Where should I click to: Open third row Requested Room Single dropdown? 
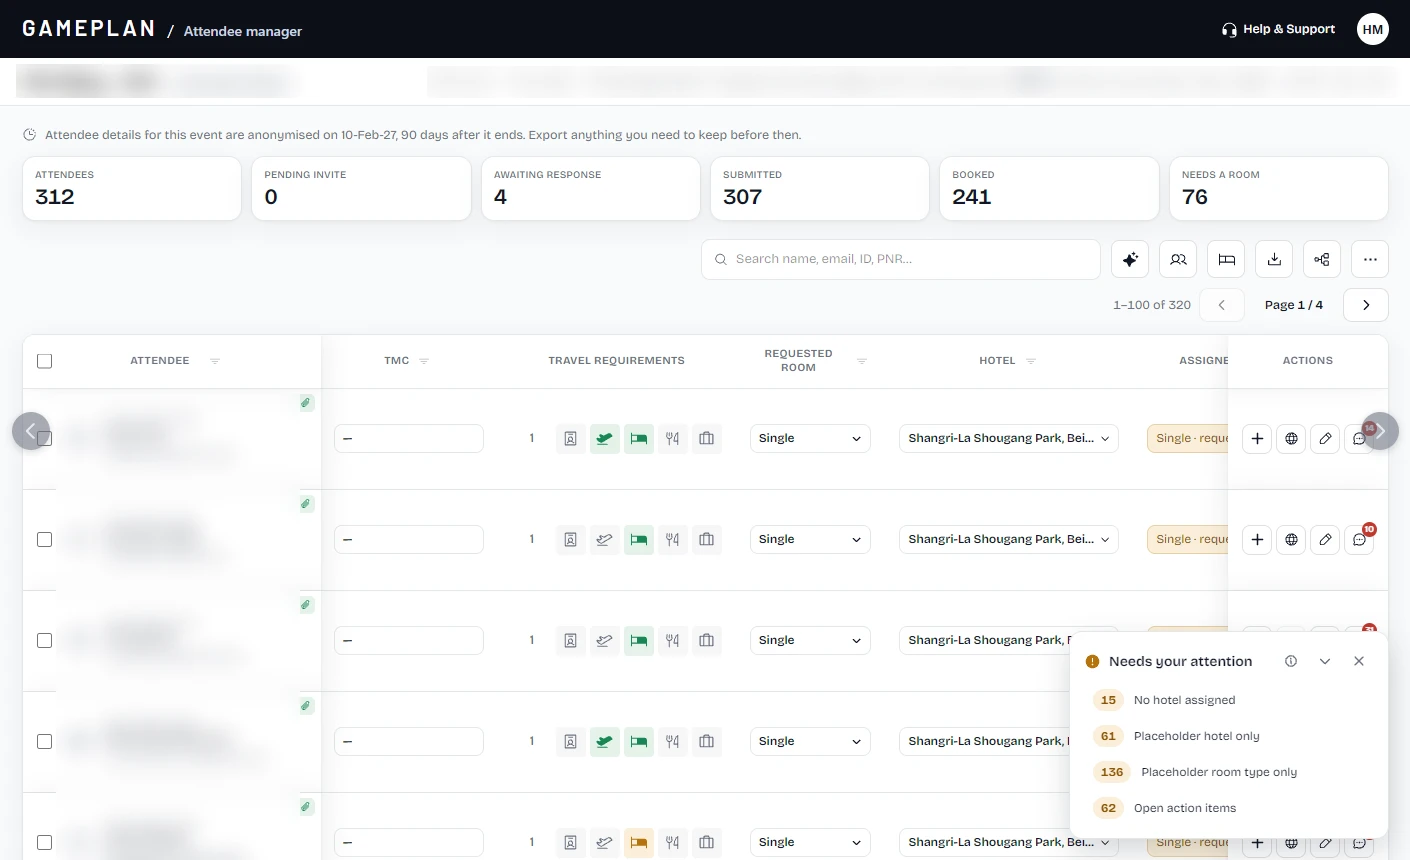tap(810, 640)
